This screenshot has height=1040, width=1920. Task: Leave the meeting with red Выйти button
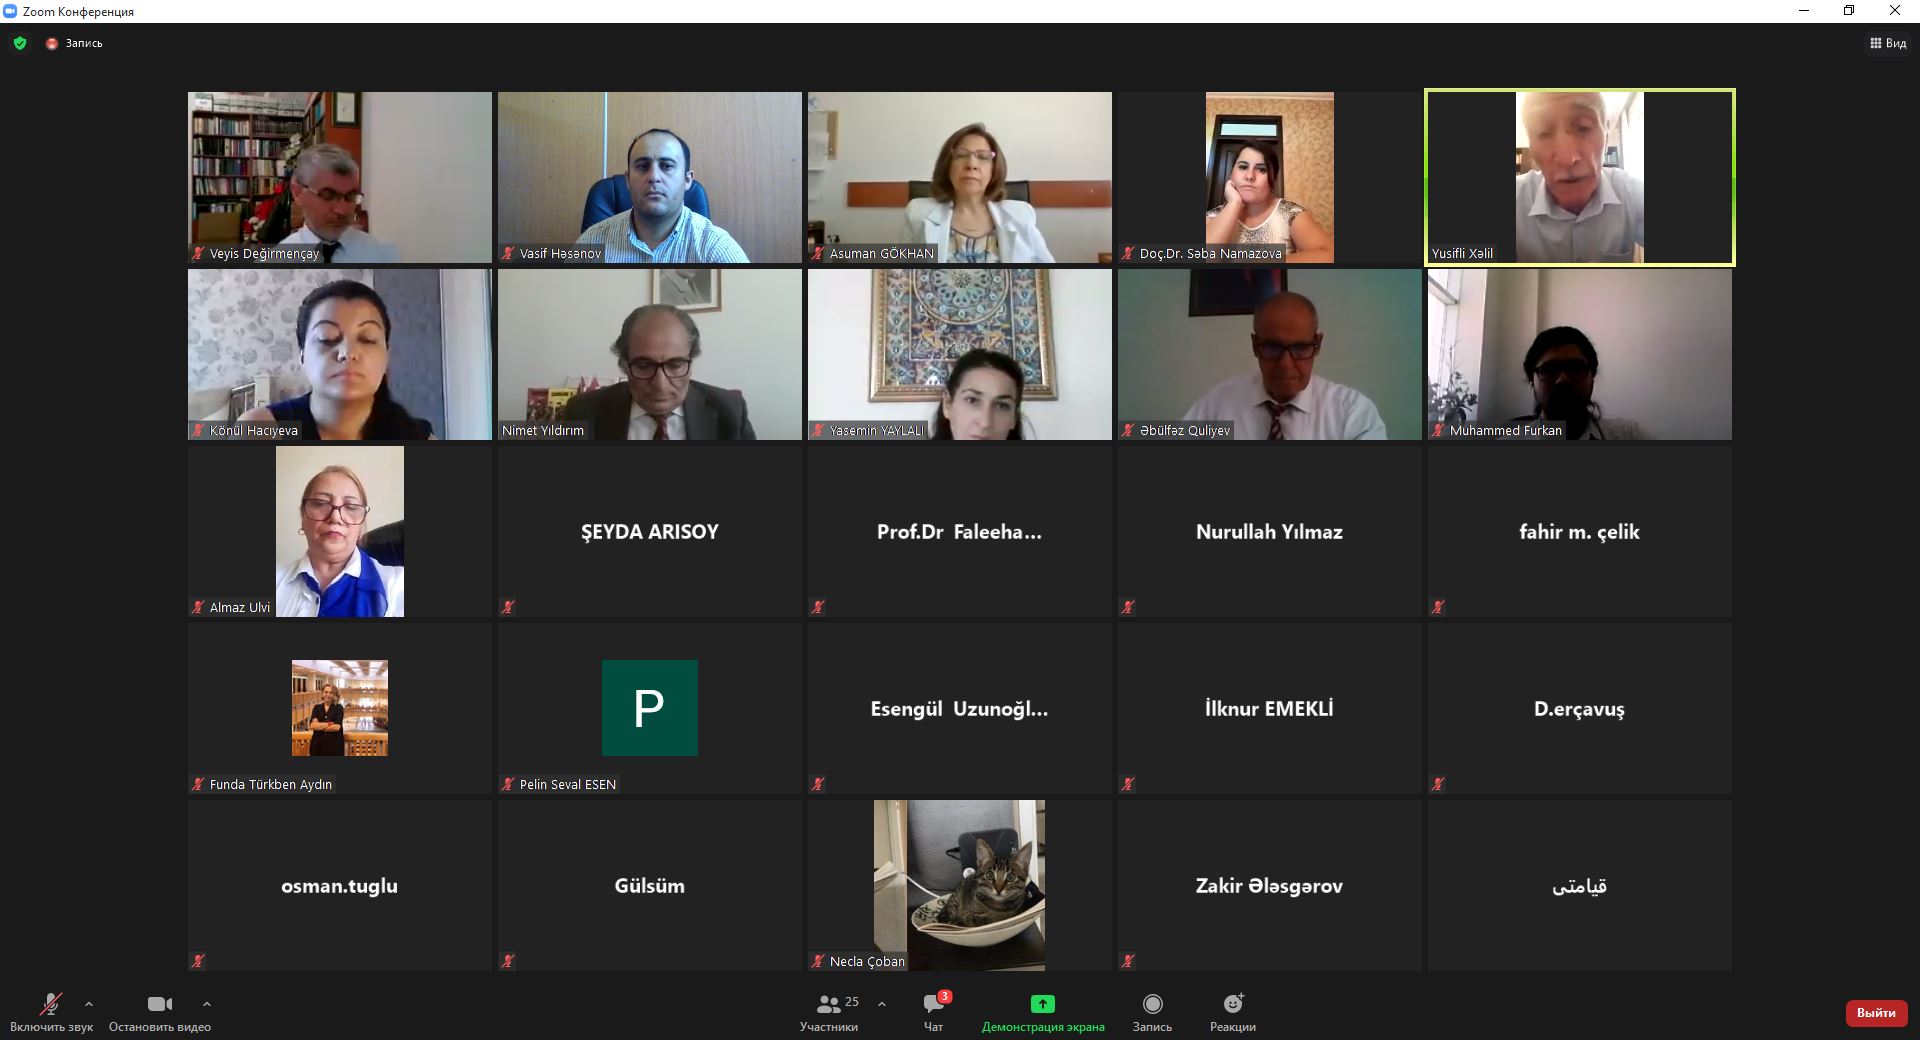[1876, 1013]
